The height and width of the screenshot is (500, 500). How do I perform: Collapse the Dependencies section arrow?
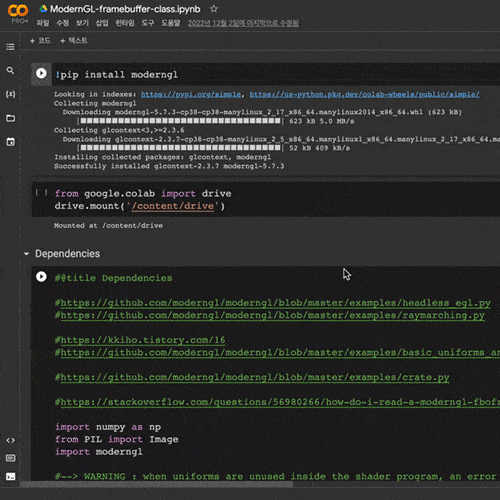pyautogui.click(x=26, y=254)
